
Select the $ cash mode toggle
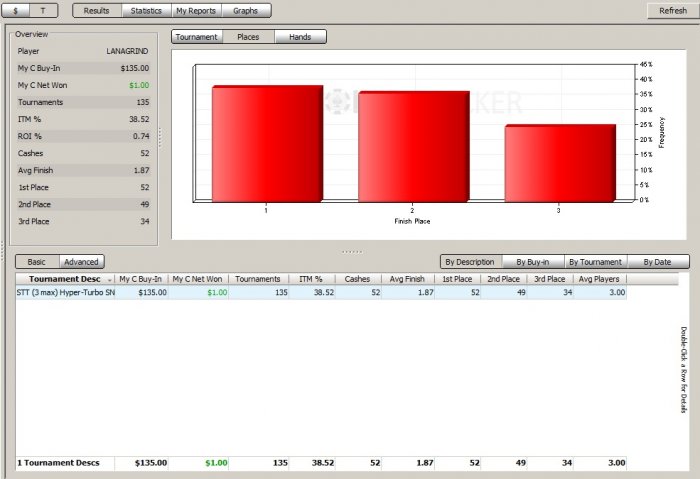point(16,11)
